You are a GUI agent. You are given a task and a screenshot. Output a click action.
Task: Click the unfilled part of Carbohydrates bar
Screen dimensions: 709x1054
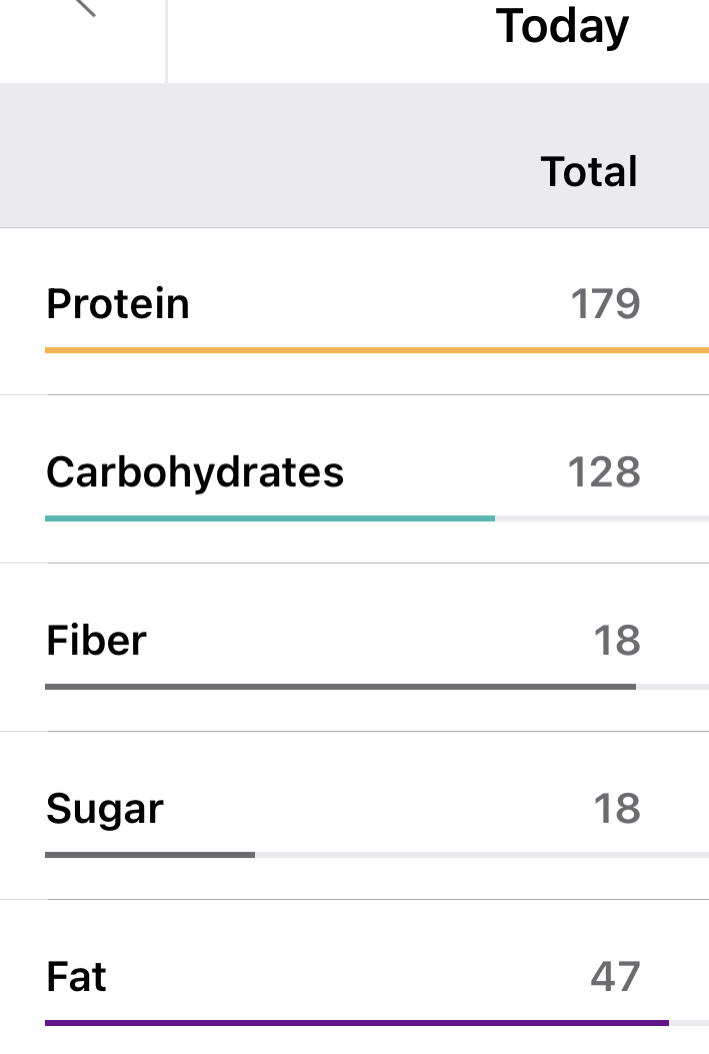click(x=600, y=518)
